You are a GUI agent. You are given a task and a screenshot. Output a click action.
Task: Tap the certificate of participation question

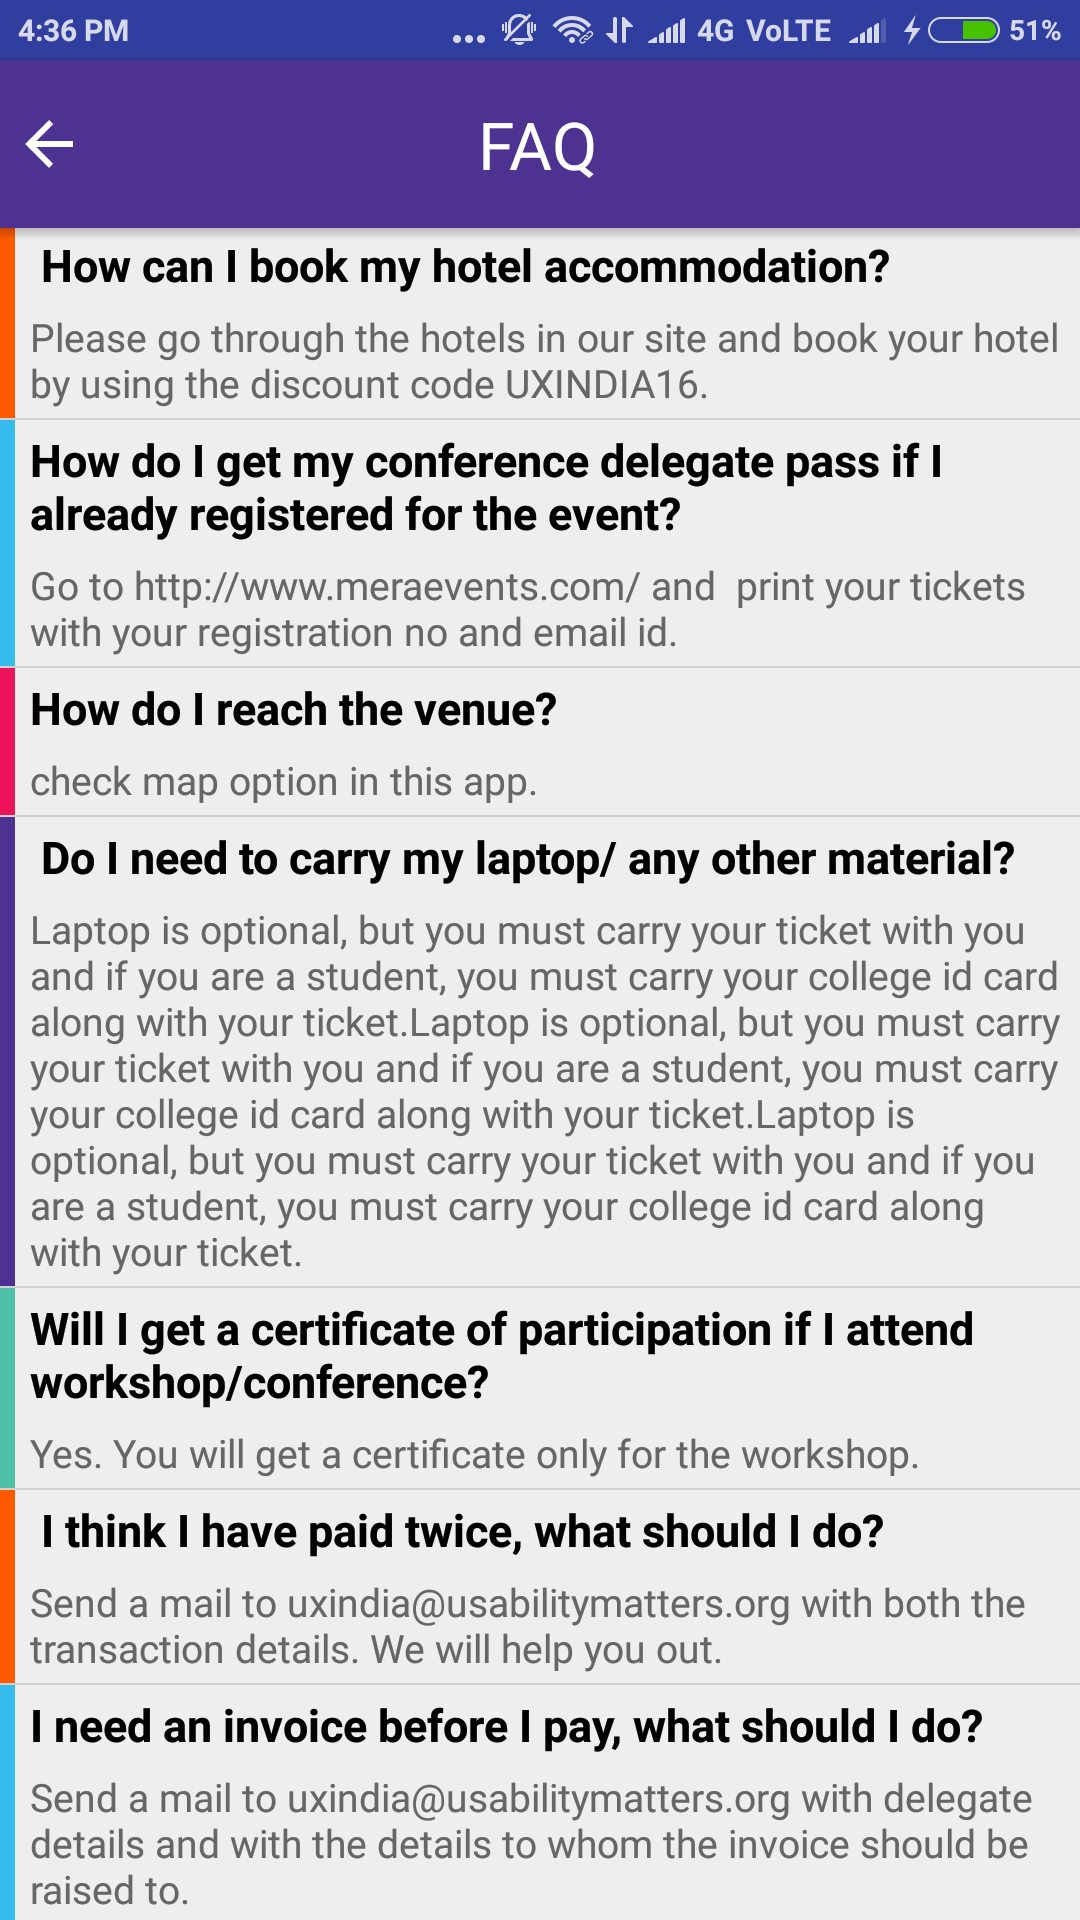(501, 1356)
